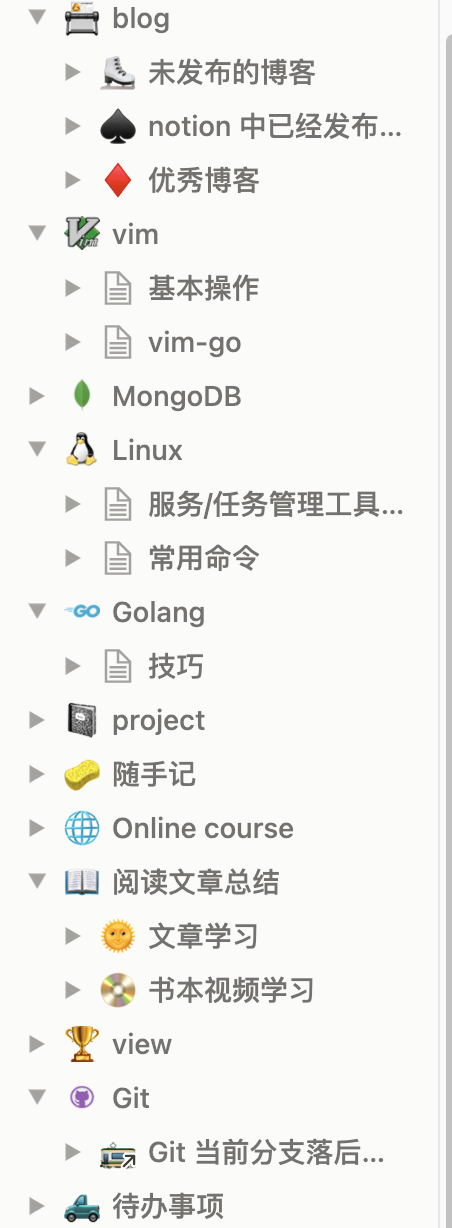This screenshot has height=1228, width=452.
Task: Open the 基本操作 page under vim
Action: click(x=204, y=288)
